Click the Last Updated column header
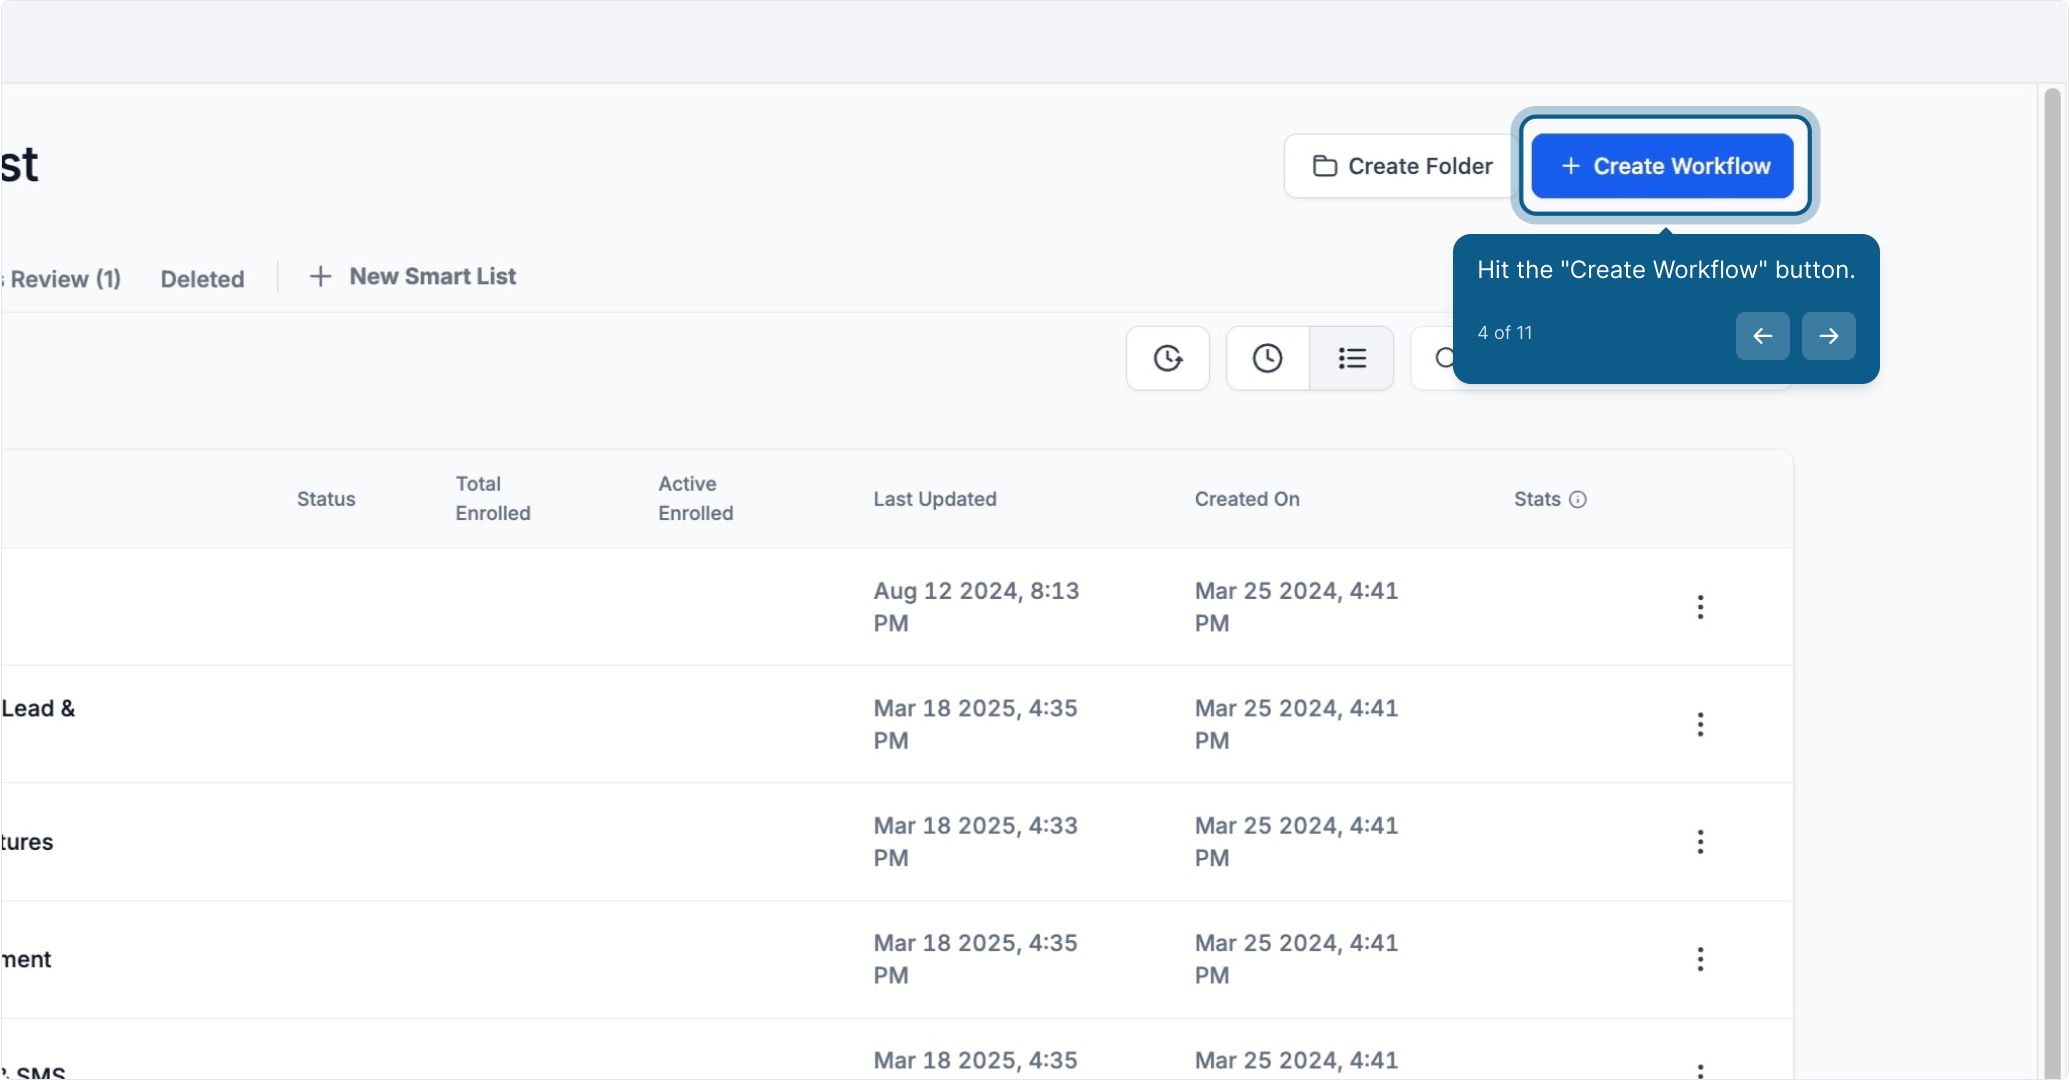The width and height of the screenshot is (2070, 1080). click(x=935, y=499)
